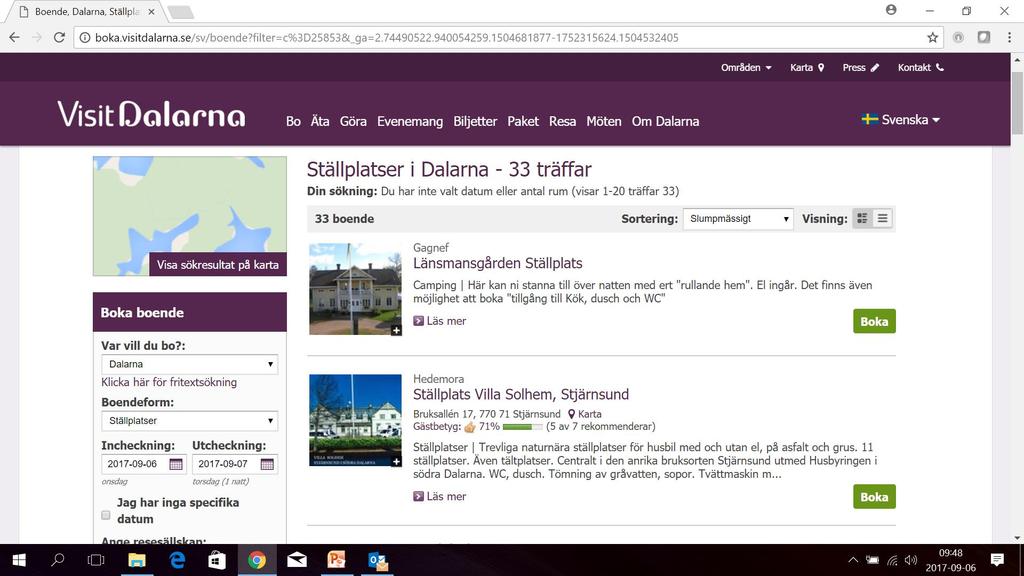The image size is (1024, 576).
Task: Click Utcheckning date field 2017-09-07
Action: coord(234,464)
